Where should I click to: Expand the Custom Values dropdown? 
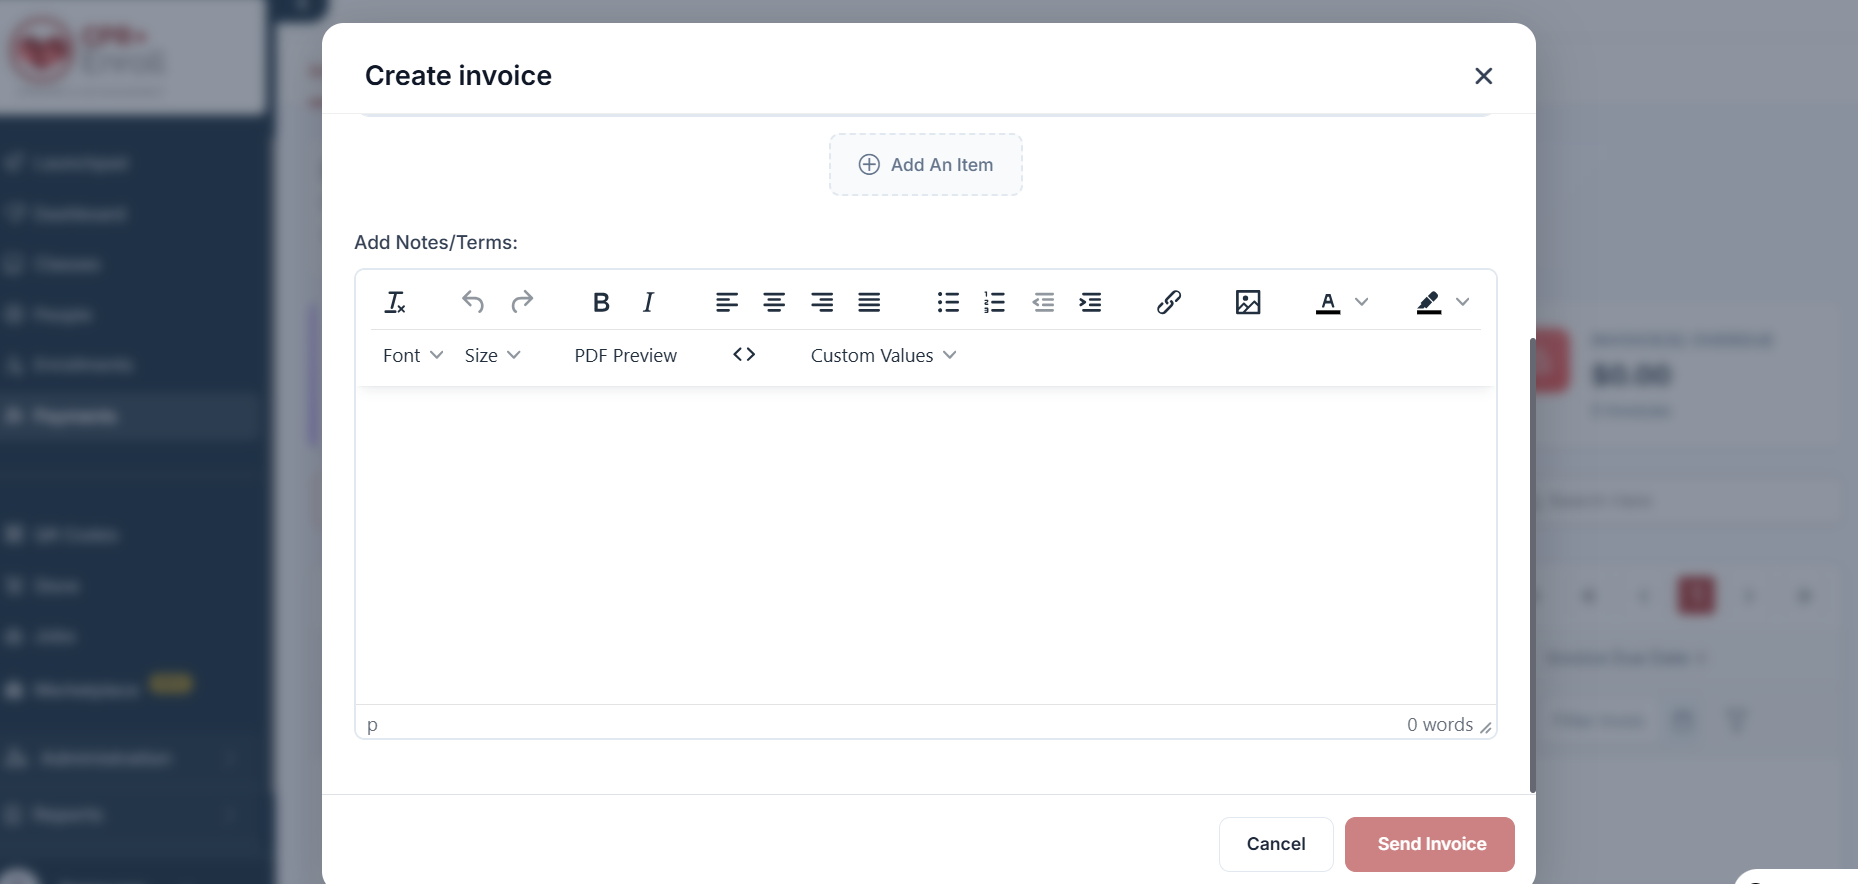click(x=884, y=356)
